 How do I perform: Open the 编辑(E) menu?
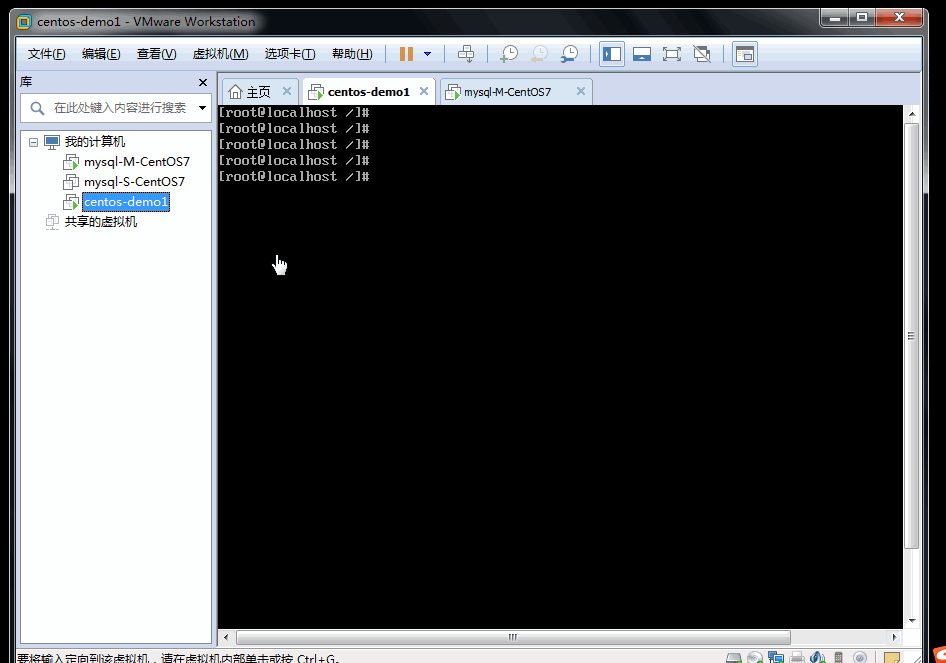101,54
